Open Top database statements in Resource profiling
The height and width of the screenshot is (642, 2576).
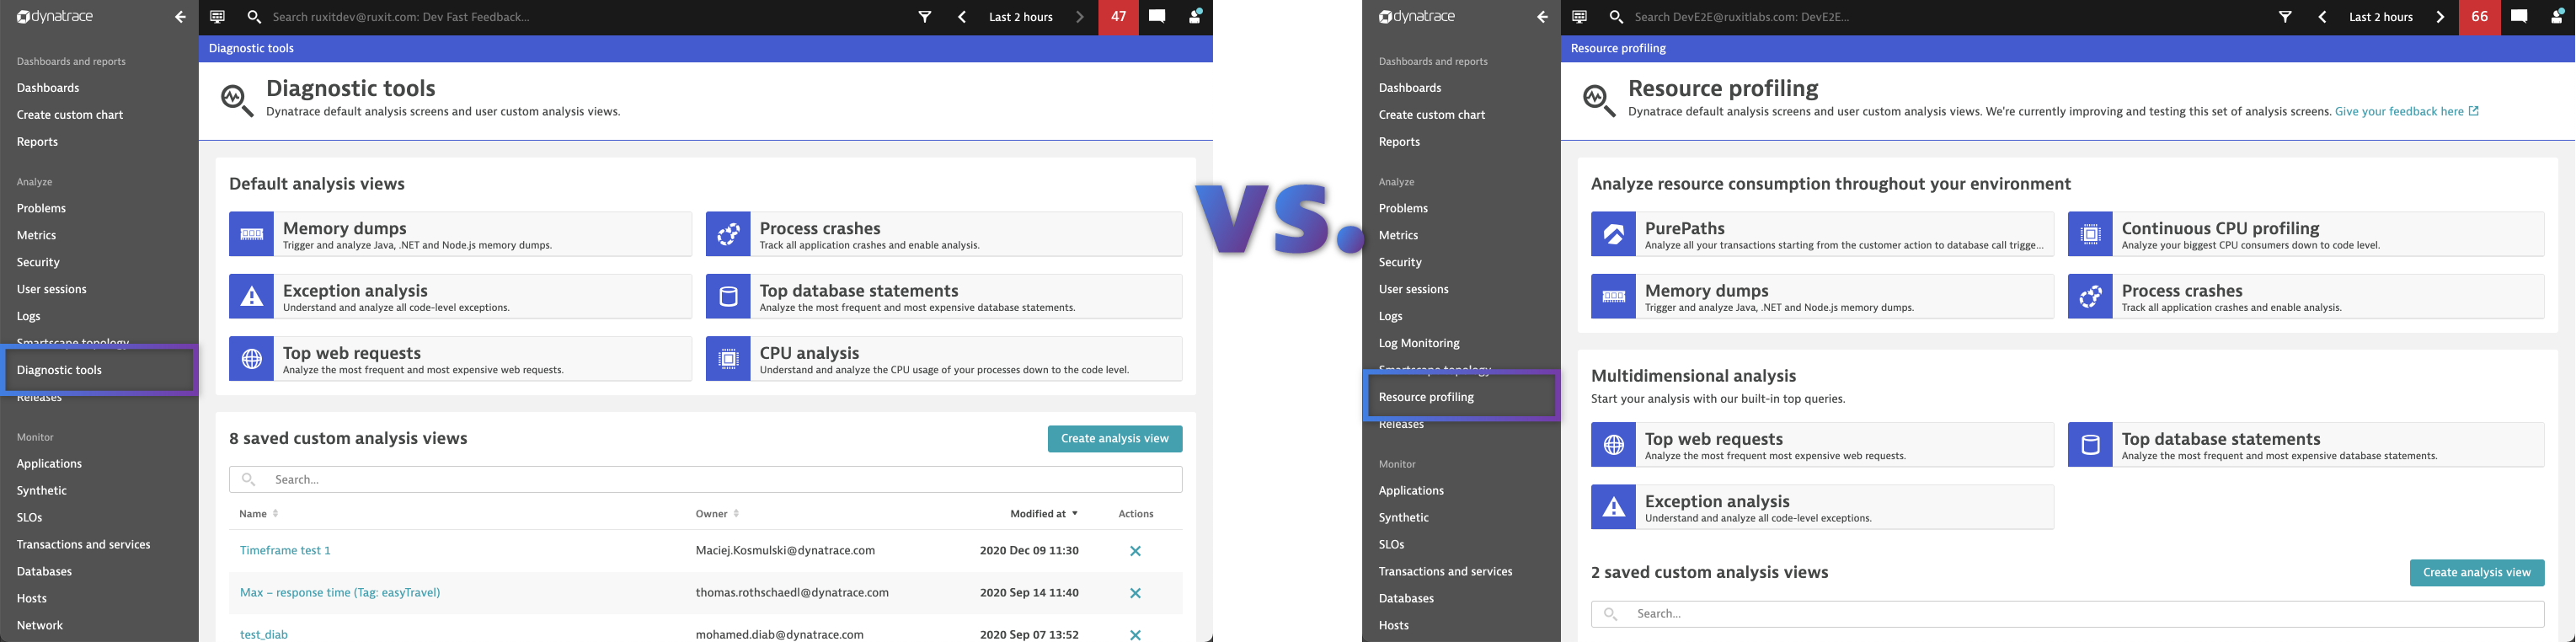pyautogui.click(x=2306, y=445)
